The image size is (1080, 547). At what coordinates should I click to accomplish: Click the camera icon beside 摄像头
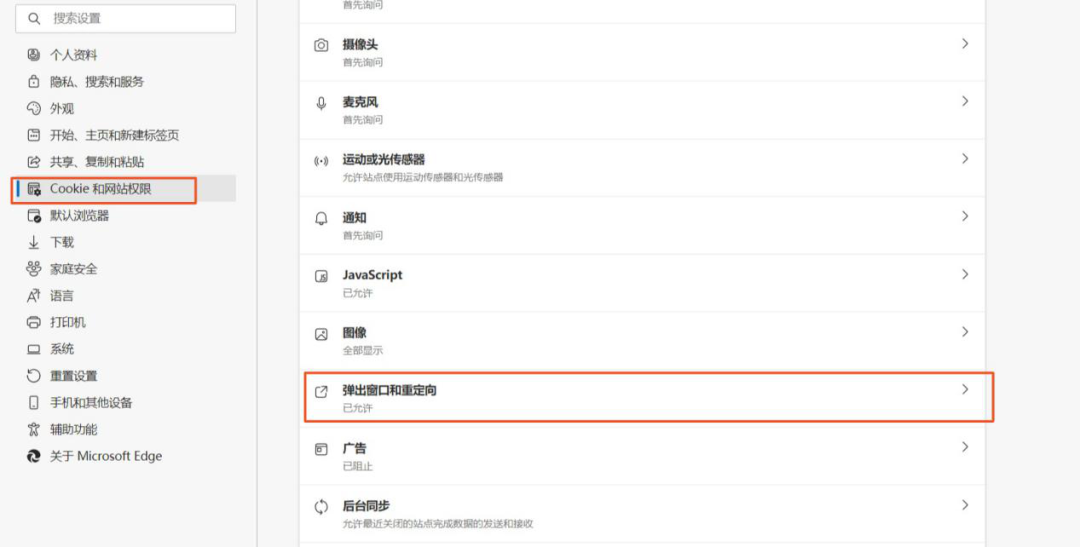coord(321,45)
